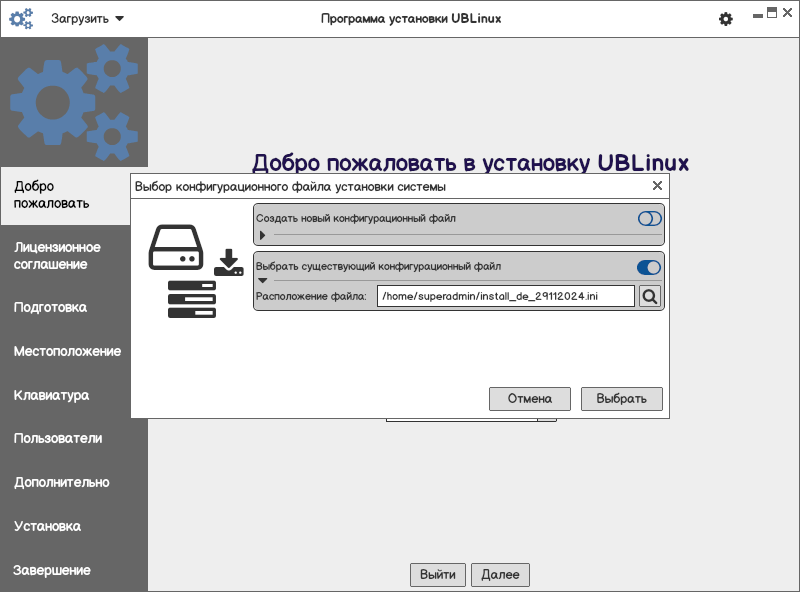Click the Выйти button at the bottom
The image size is (800, 592).
click(438, 575)
